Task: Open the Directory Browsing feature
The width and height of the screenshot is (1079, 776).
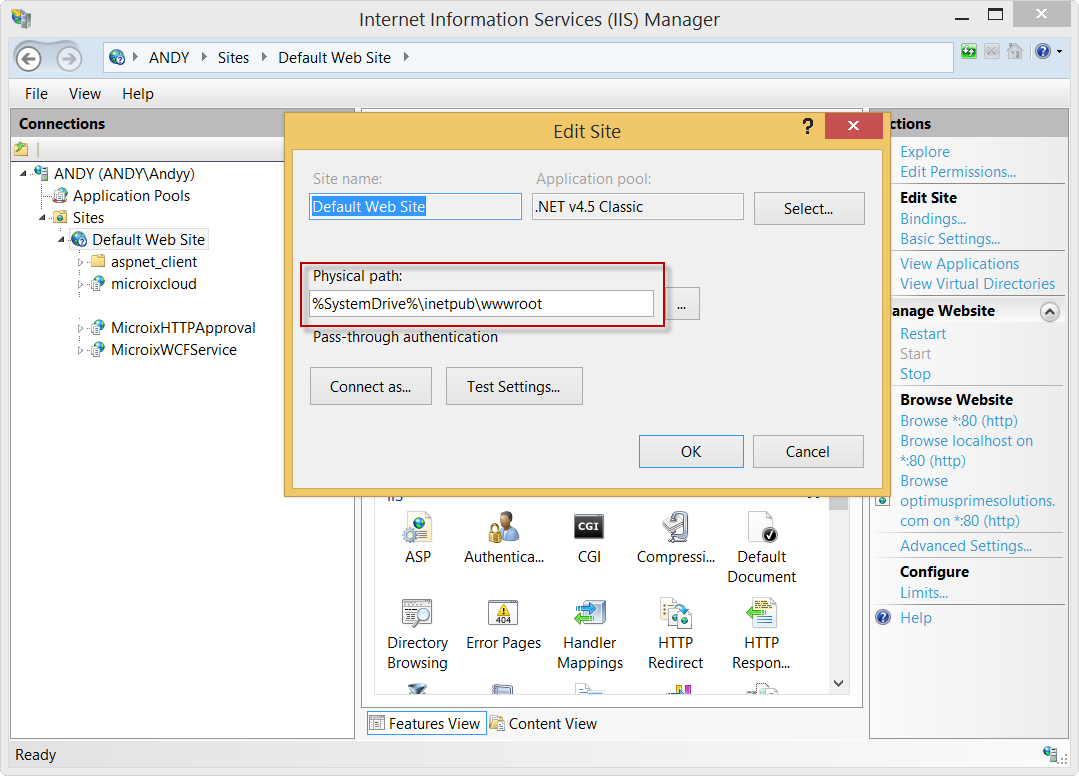Action: pyautogui.click(x=417, y=613)
